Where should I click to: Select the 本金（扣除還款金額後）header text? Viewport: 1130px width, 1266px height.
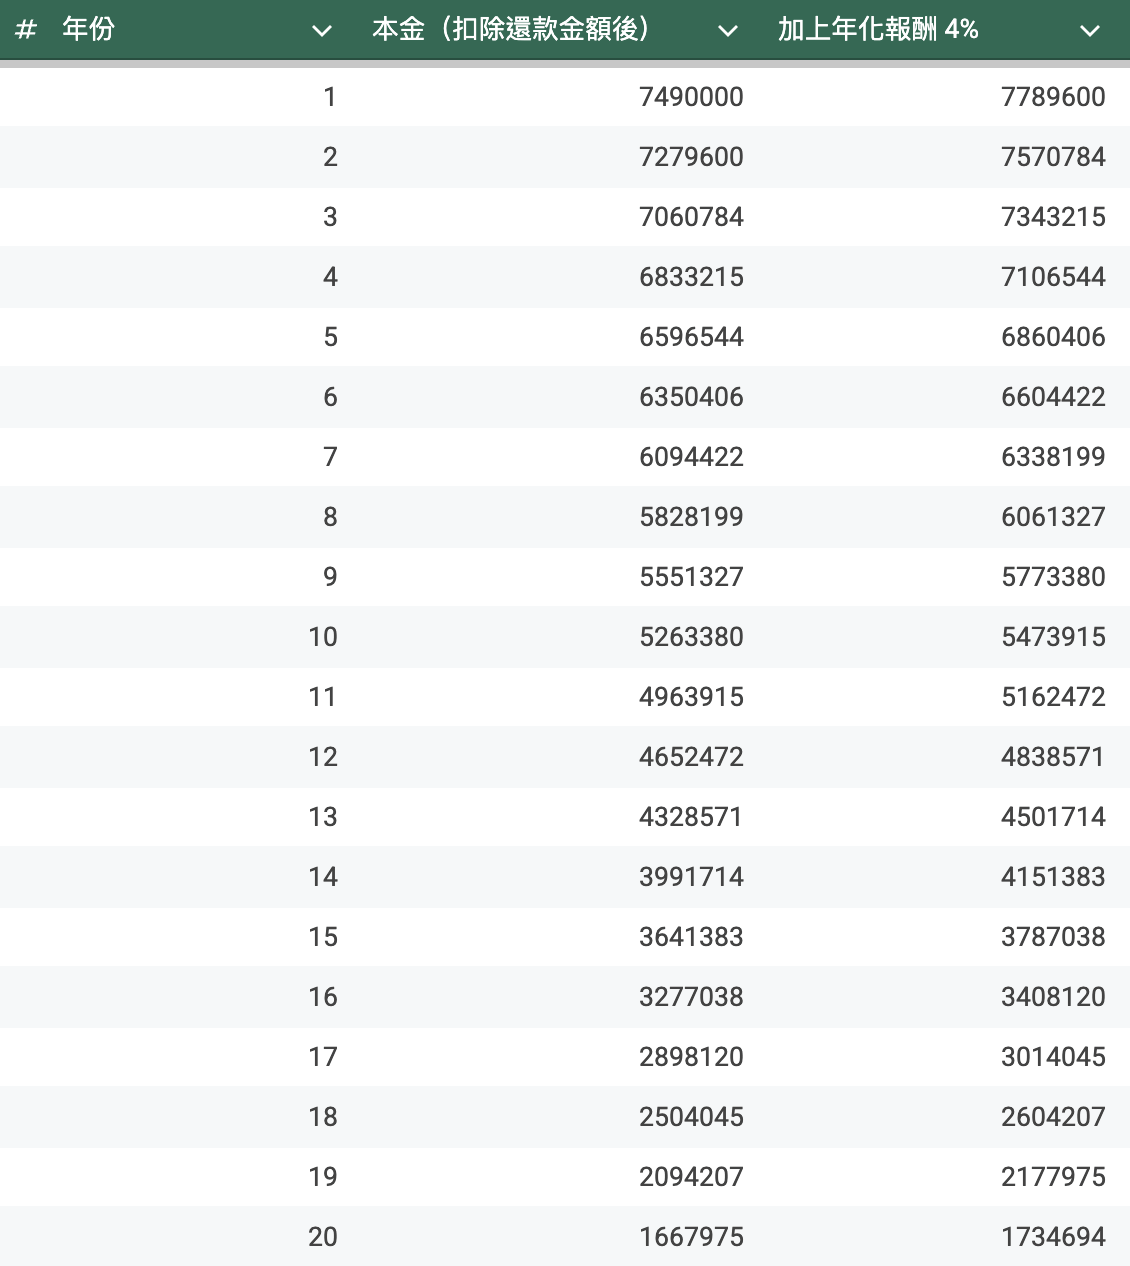[x=511, y=30]
